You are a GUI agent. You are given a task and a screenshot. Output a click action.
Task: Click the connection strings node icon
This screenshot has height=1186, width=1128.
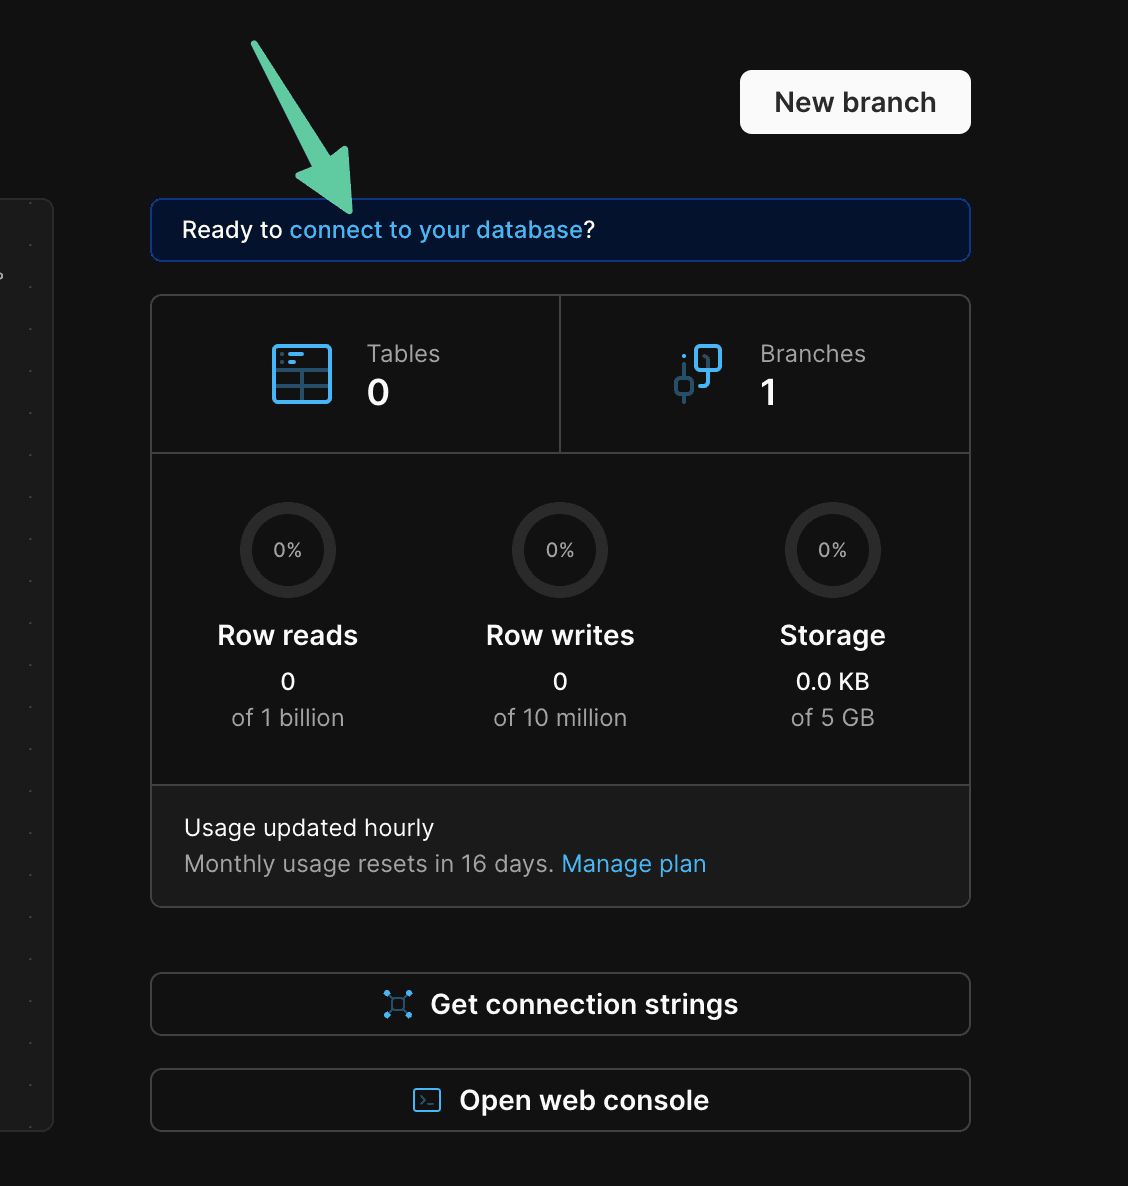tap(398, 1004)
